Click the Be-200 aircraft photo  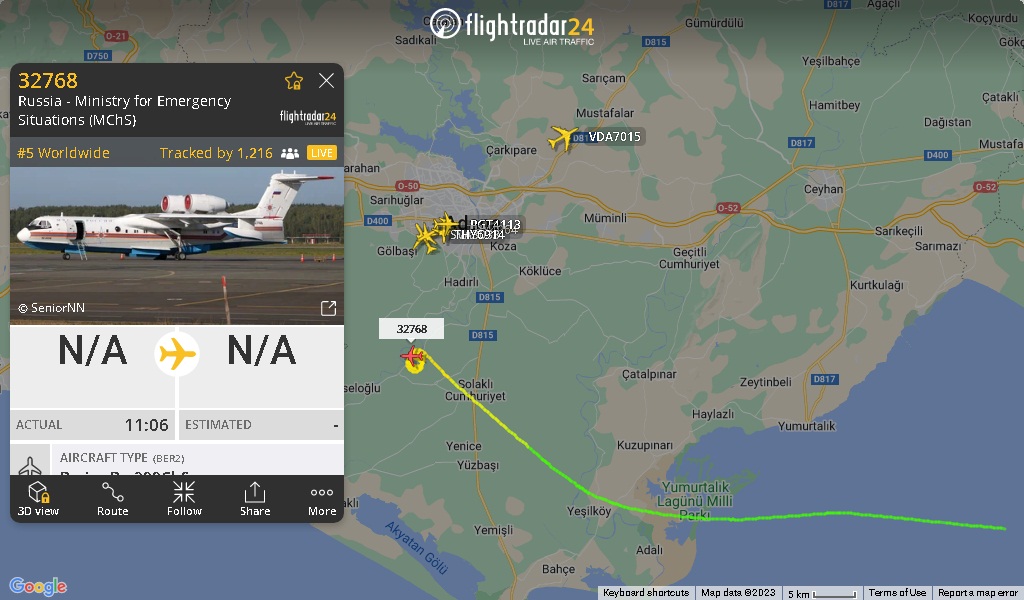point(177,245)
